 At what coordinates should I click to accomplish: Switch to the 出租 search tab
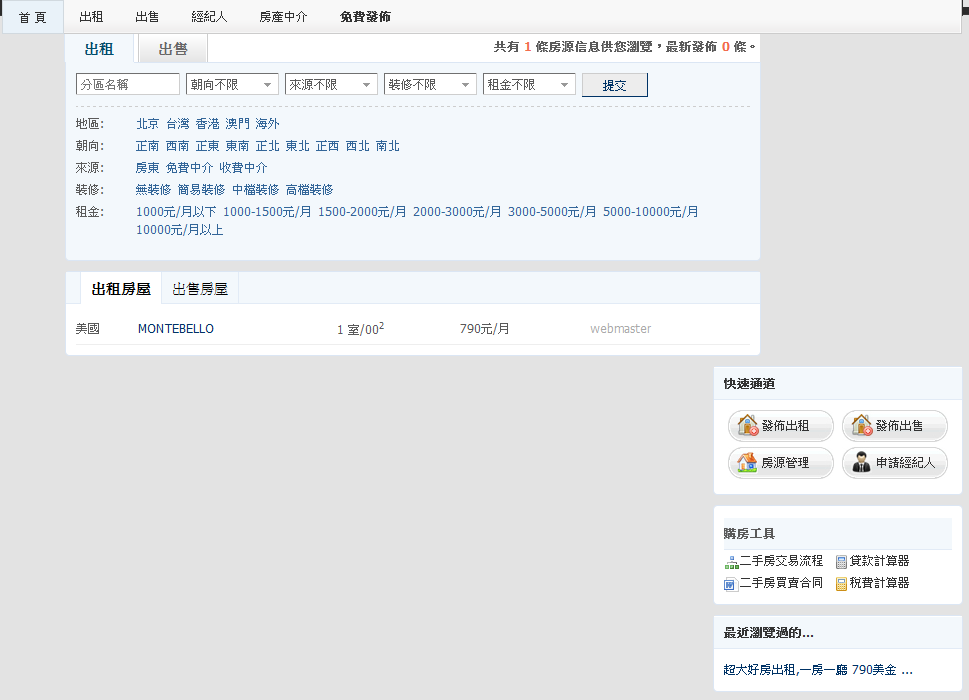tap(99, 49)
